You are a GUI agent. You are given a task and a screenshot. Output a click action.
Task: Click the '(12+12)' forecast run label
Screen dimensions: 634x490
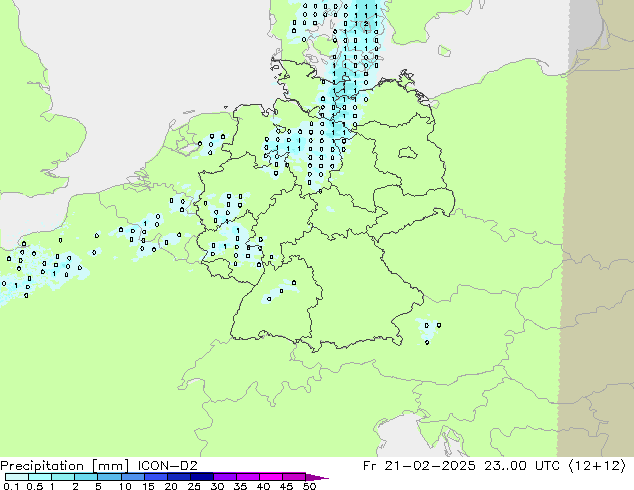click(x=597, y=466)
